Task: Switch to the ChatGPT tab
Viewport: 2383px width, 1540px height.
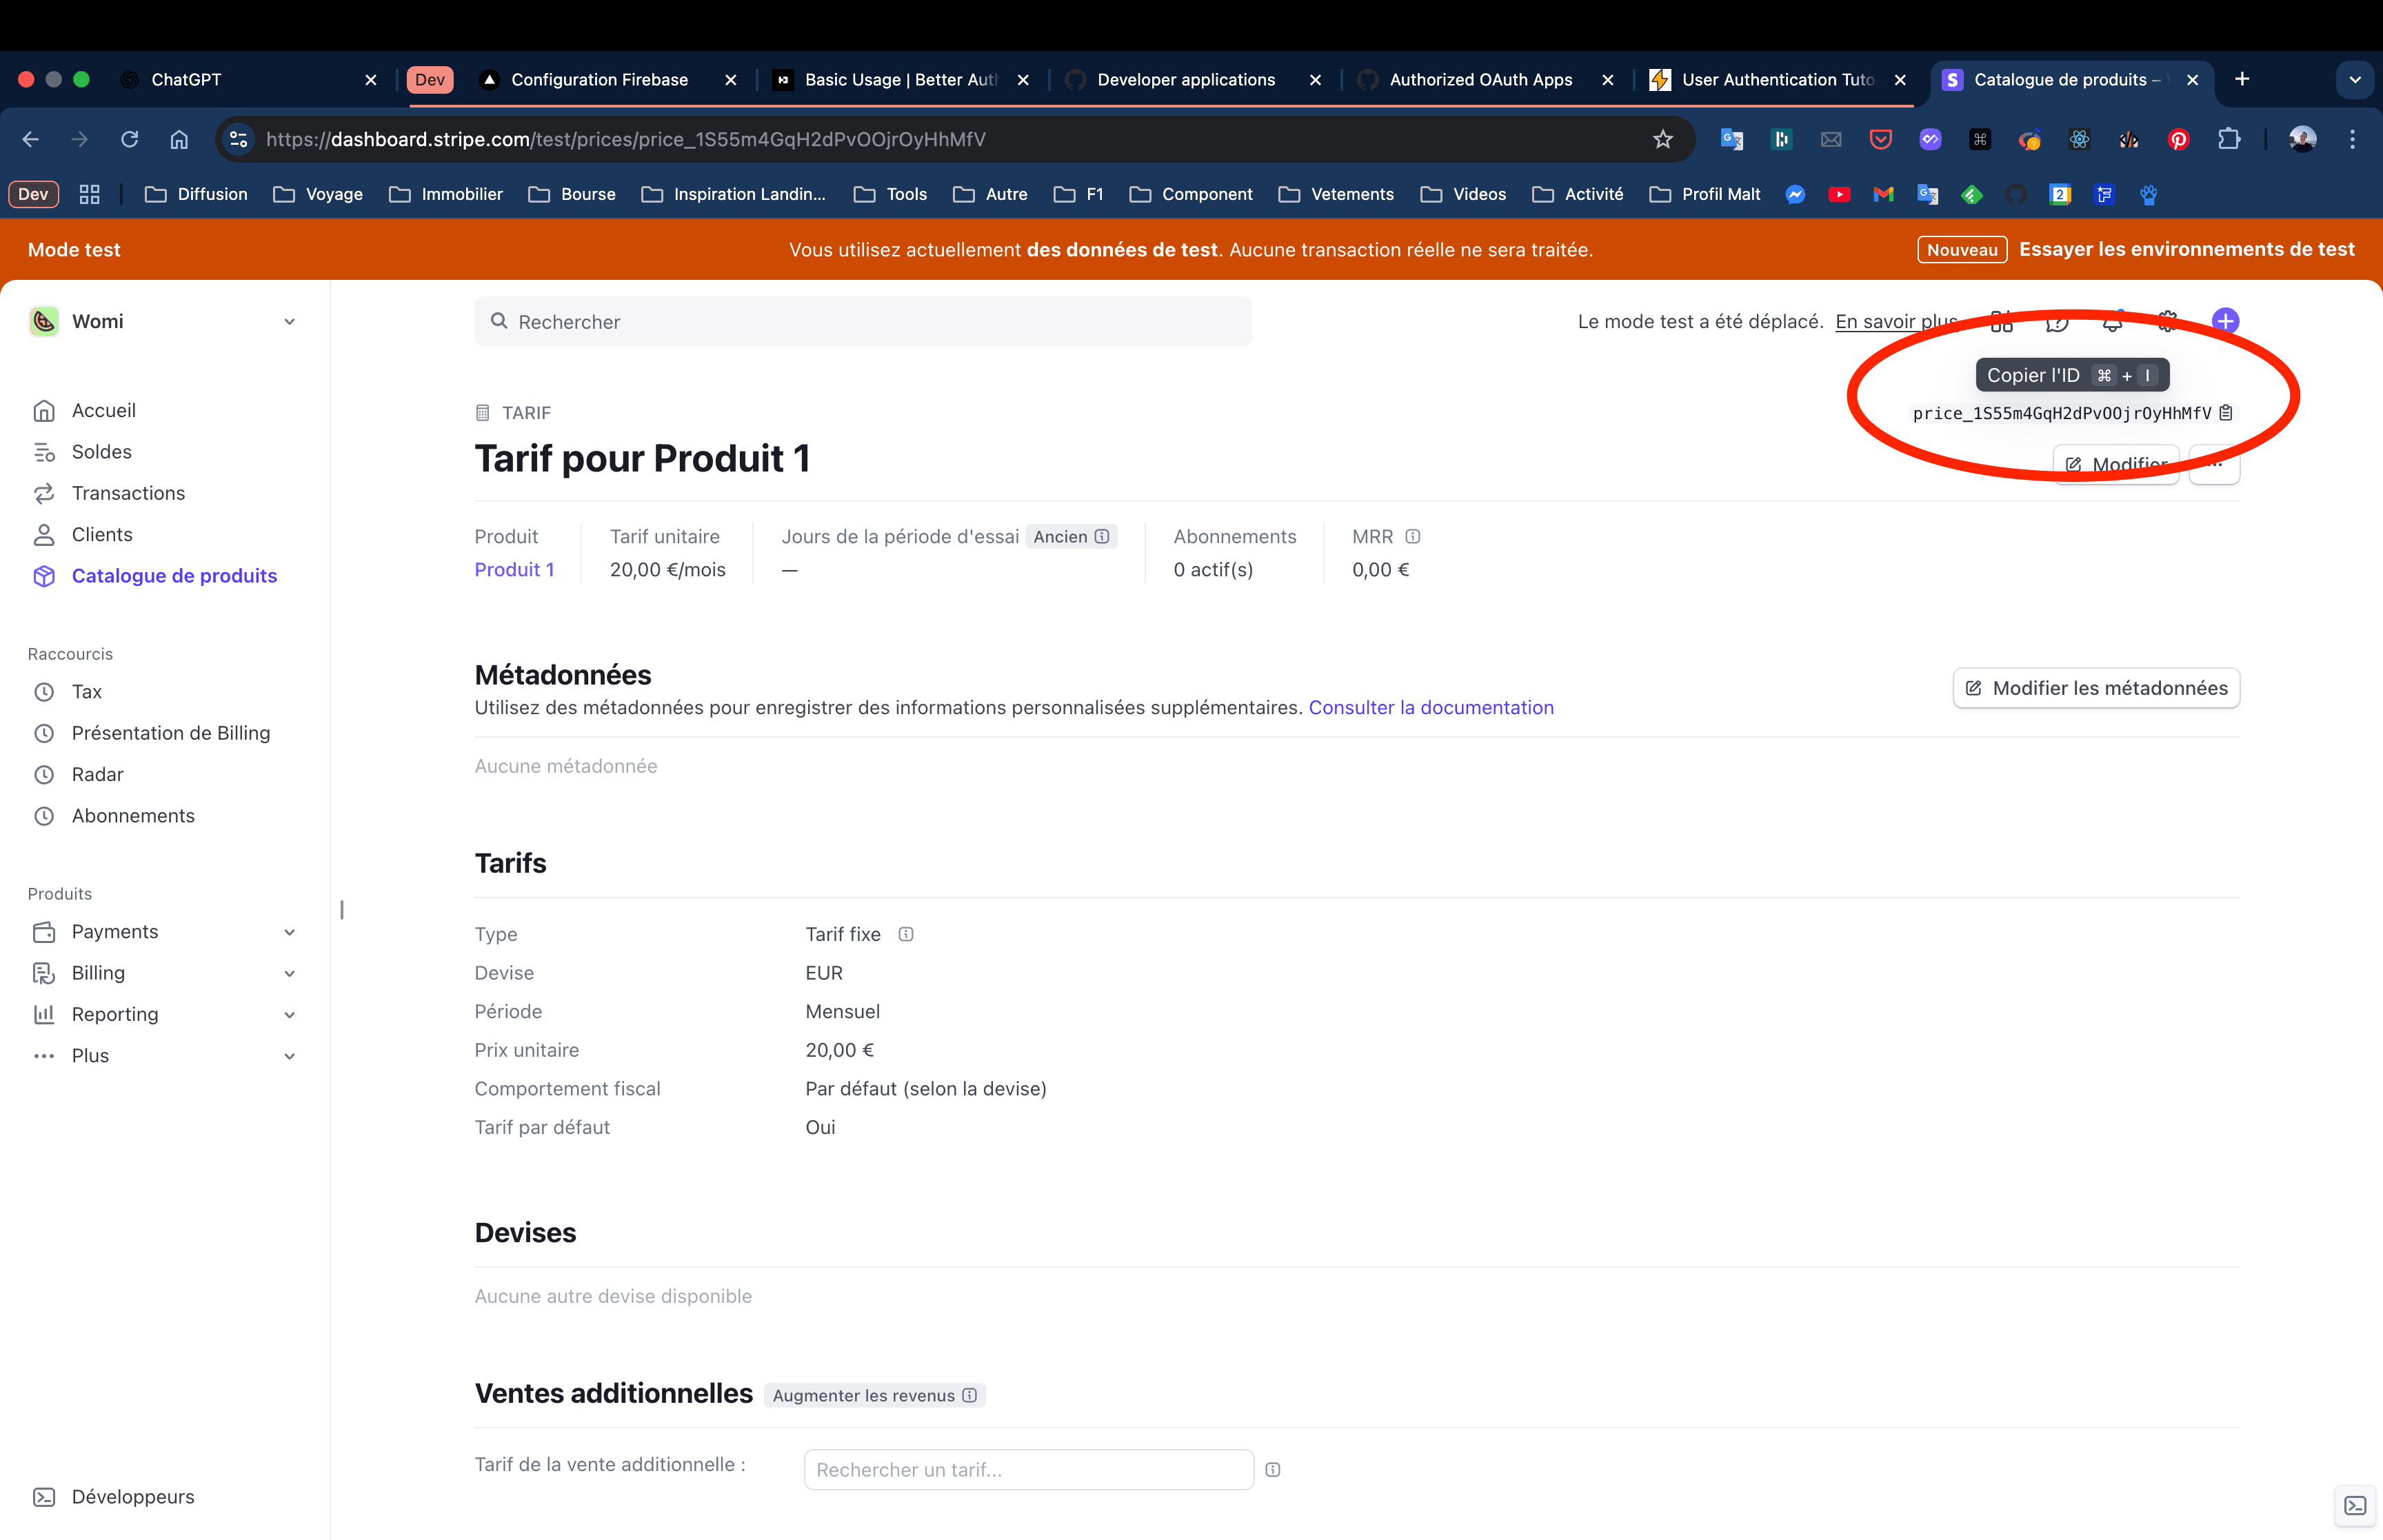Action: (x=186, y=79)
